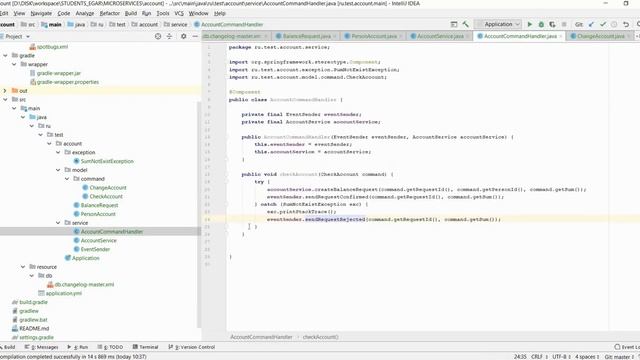This screenshot has height=360, width=640.
Task: Open the Tools menu
Action: click(163, 13)
